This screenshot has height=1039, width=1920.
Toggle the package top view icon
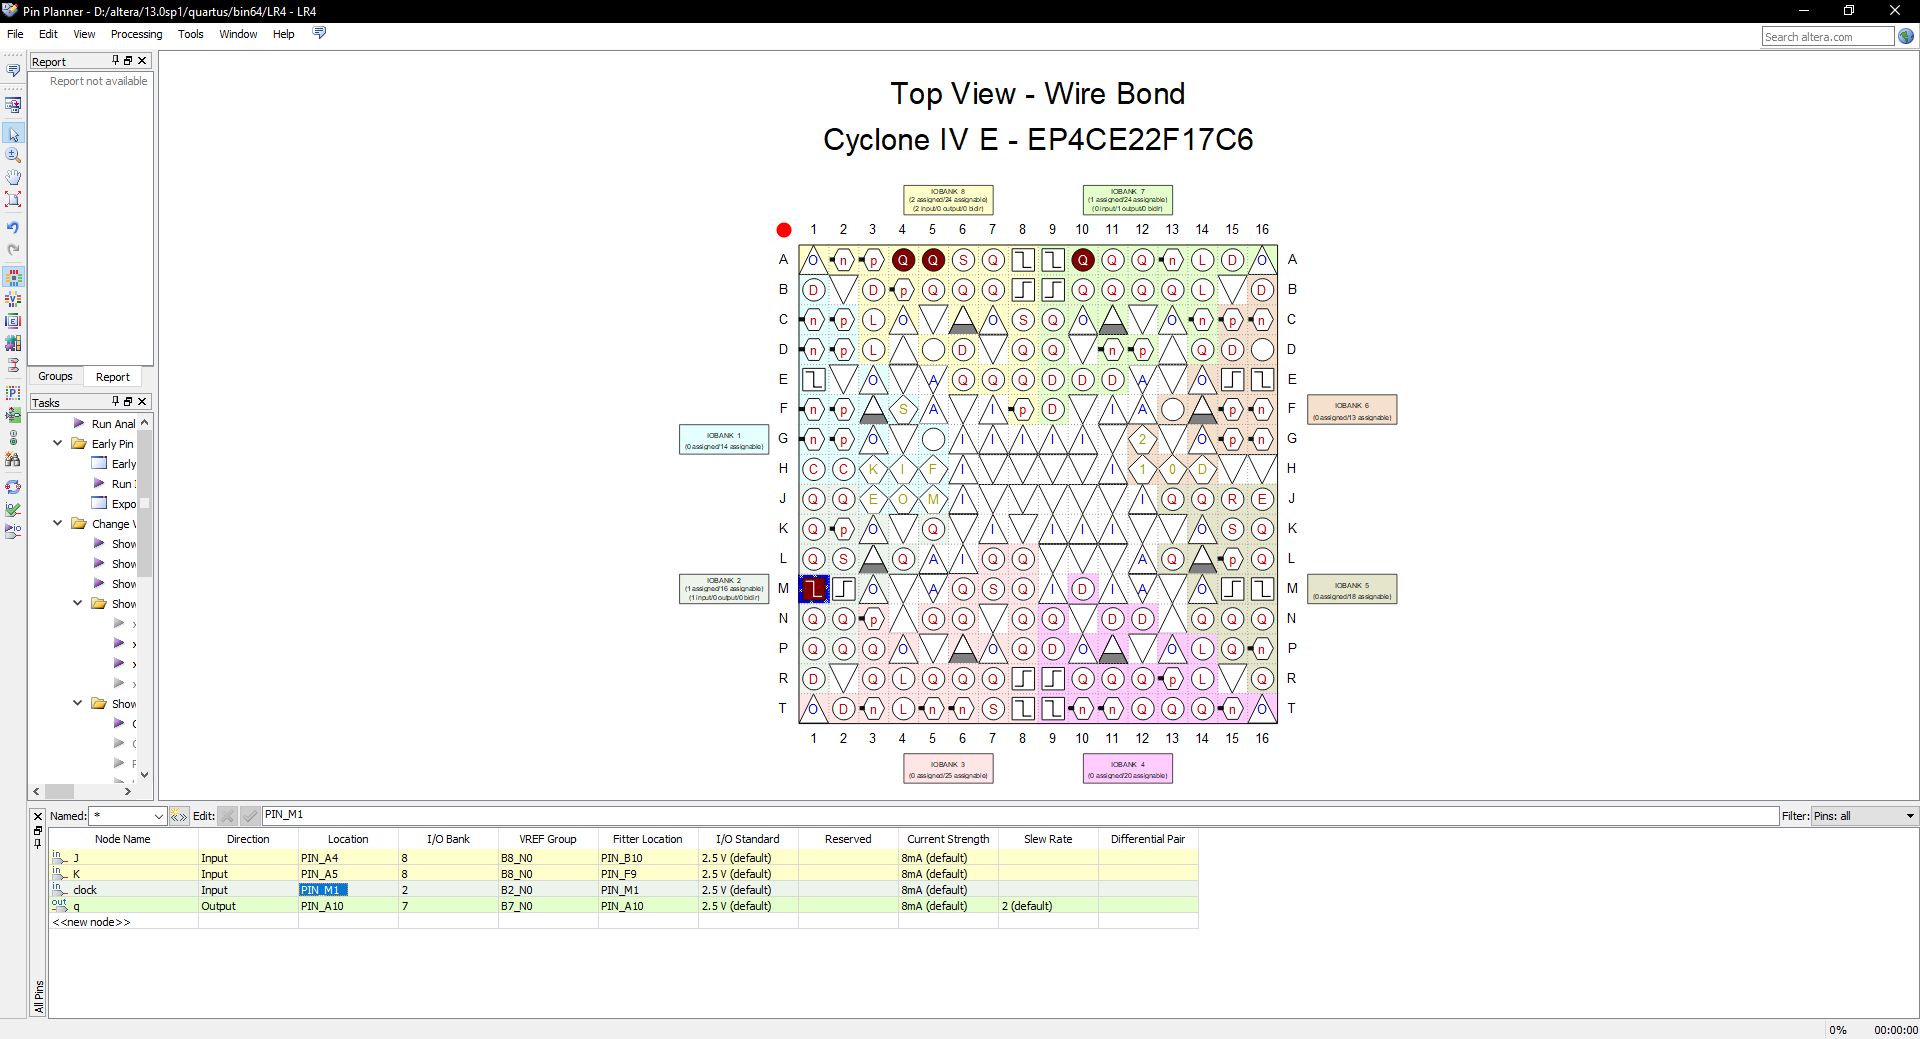[13, 277]
